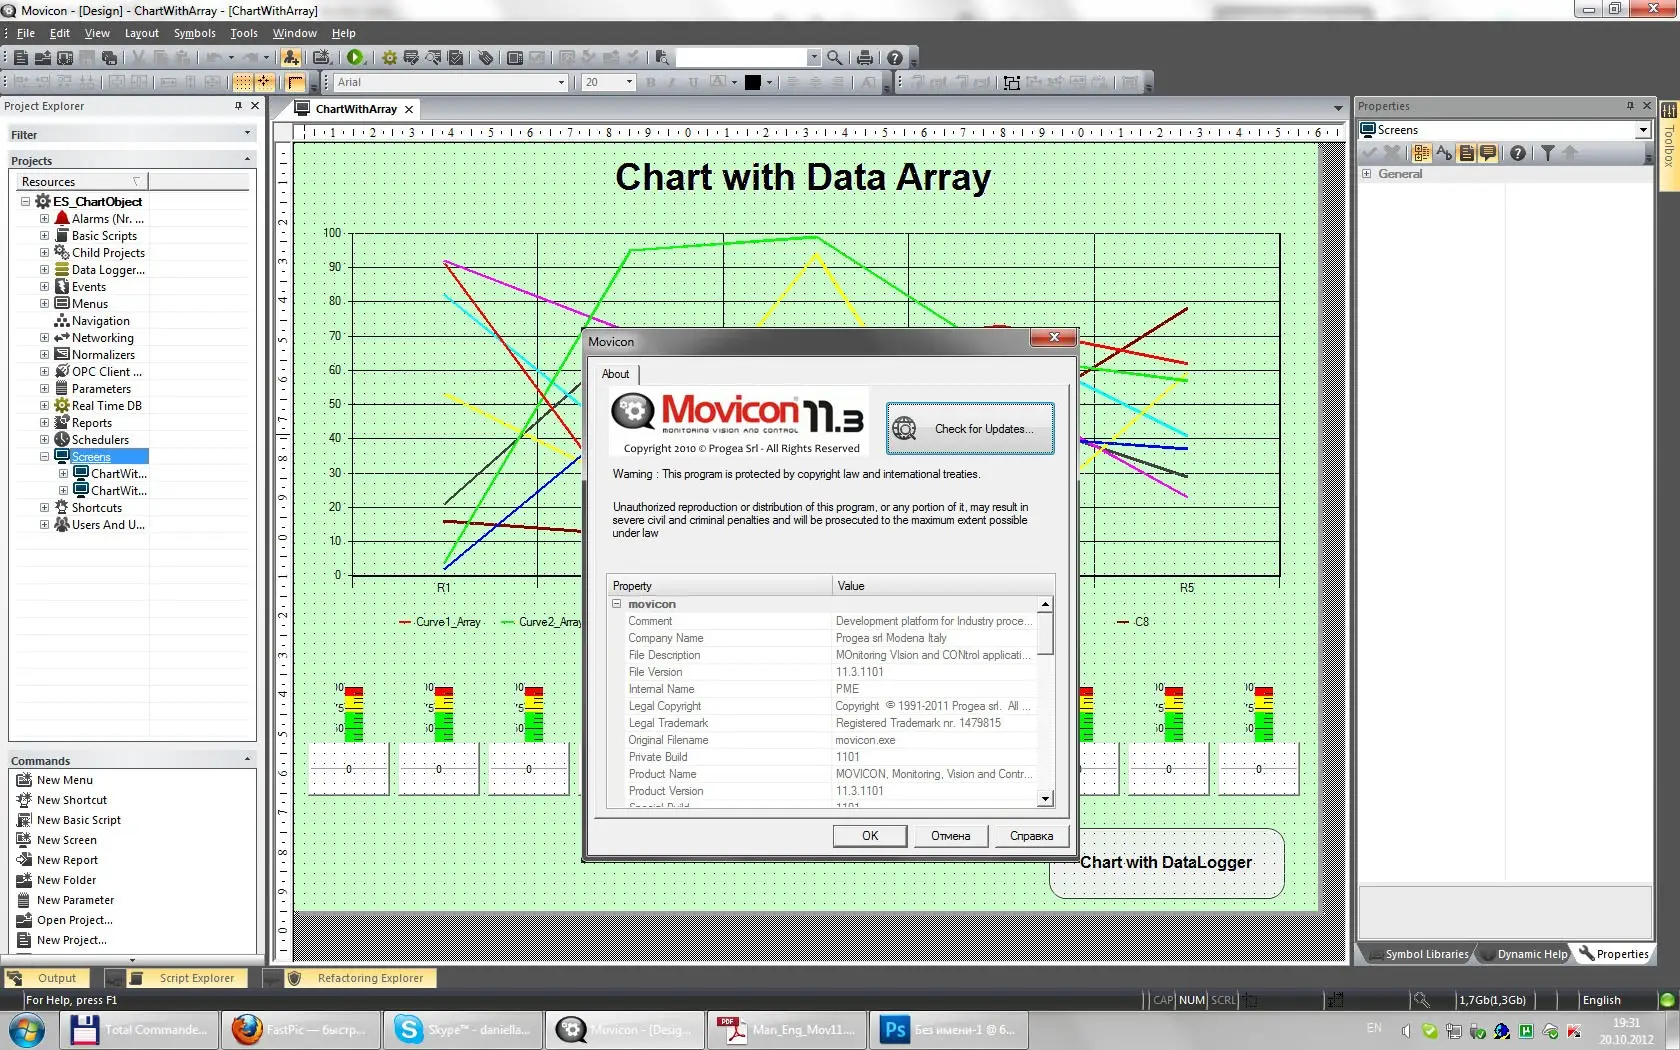Click the Print toolbar icon
1680x1050 pixels.
click(x=864, y=58)
